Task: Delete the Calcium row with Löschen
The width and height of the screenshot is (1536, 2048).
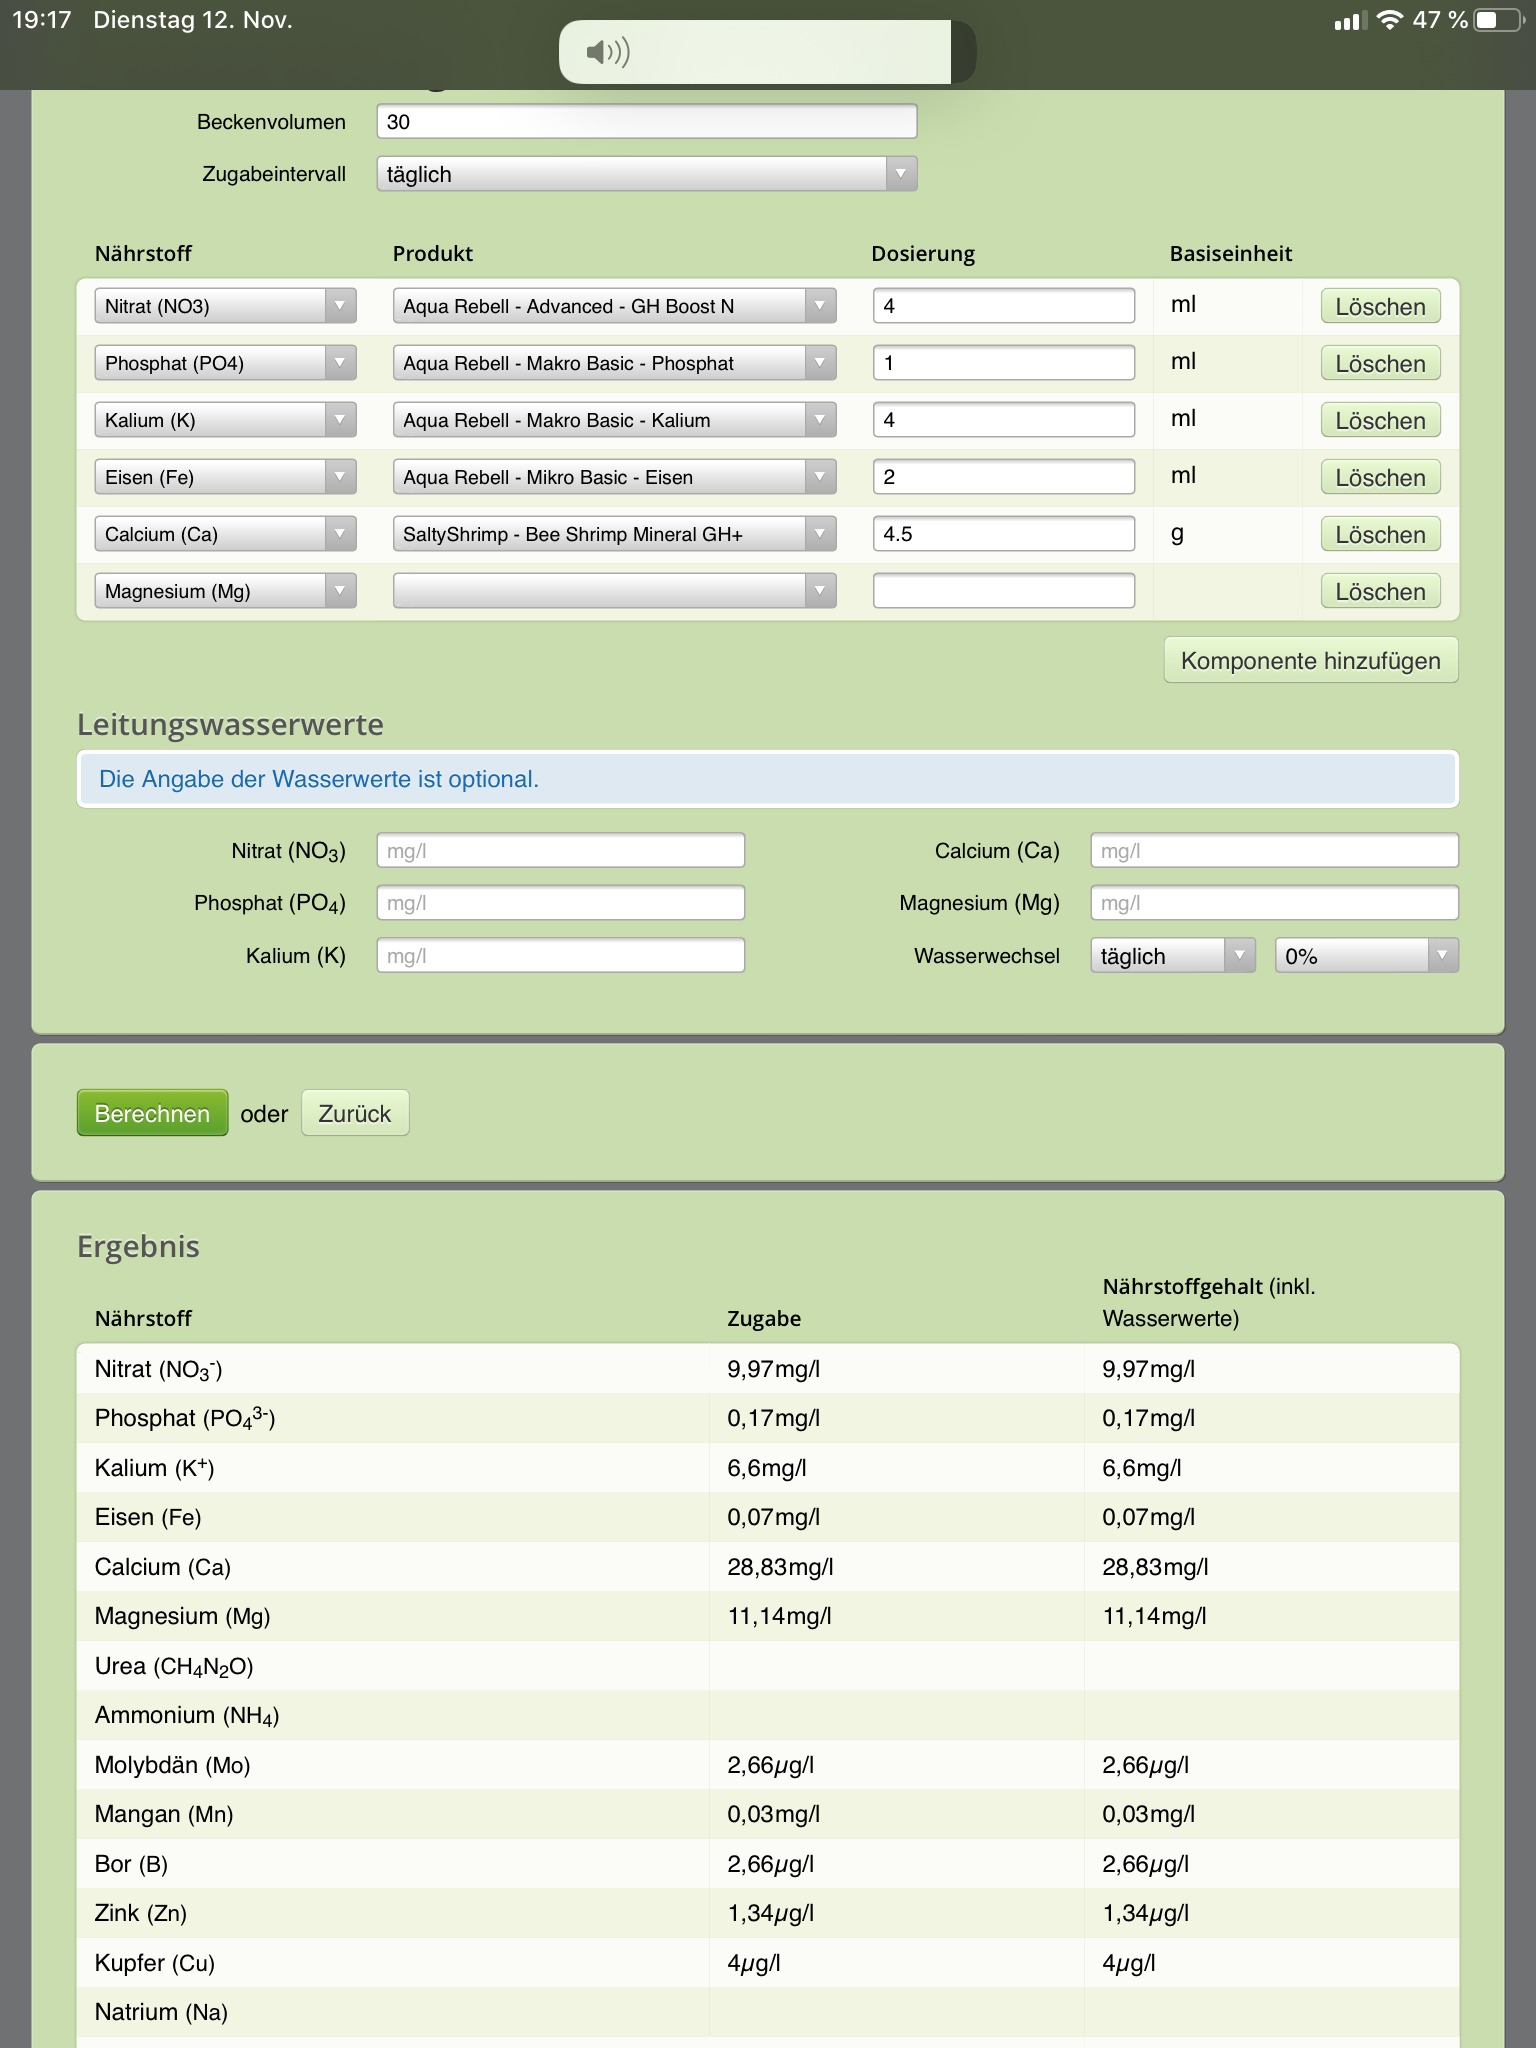Action: tap(1380, 535)
